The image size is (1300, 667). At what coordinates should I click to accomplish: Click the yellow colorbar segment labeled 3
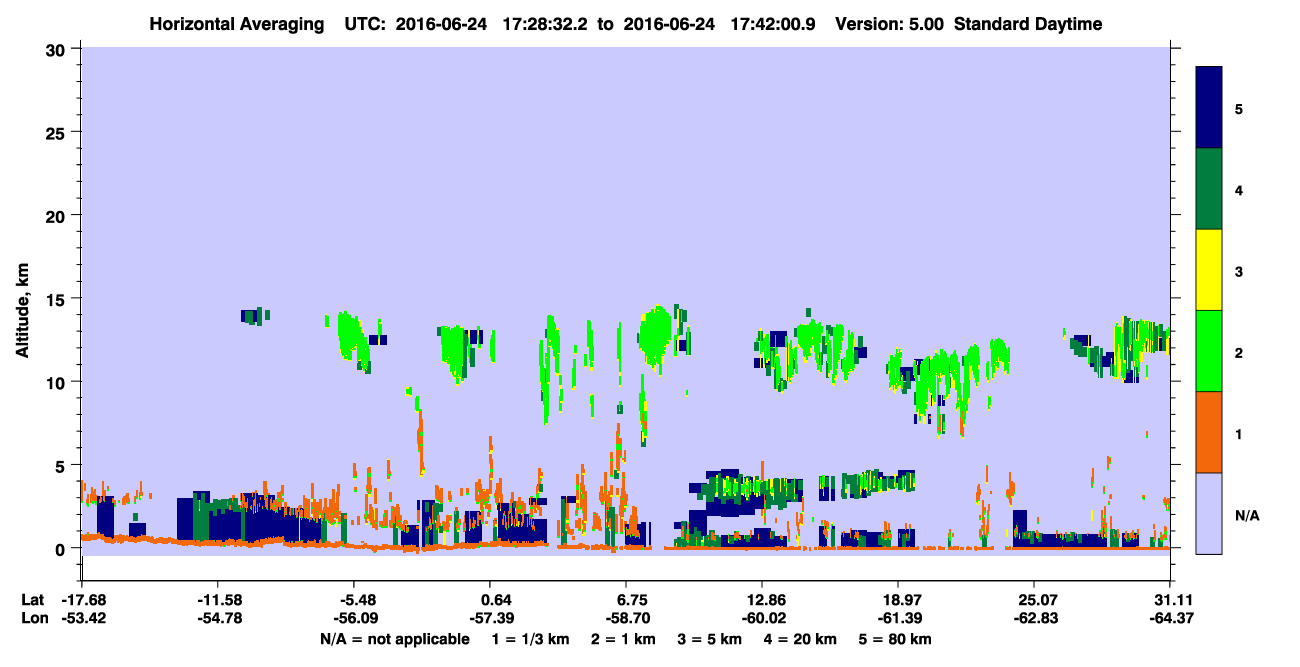(x=1209, y=270)
